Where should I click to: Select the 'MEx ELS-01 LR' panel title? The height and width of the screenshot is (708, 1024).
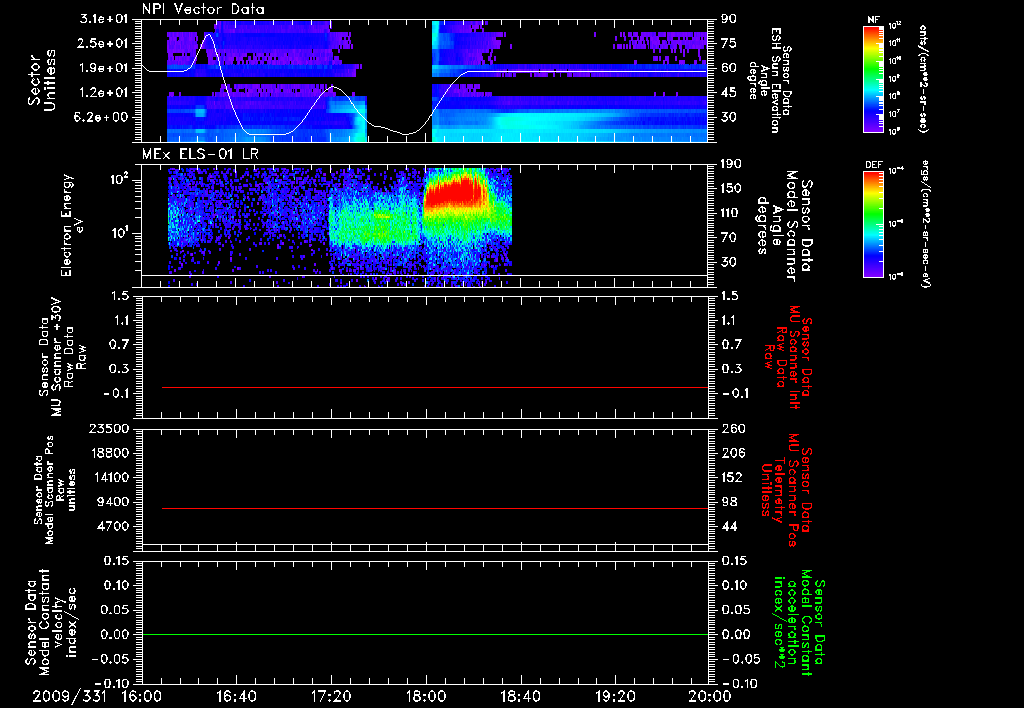pos(200,154)
